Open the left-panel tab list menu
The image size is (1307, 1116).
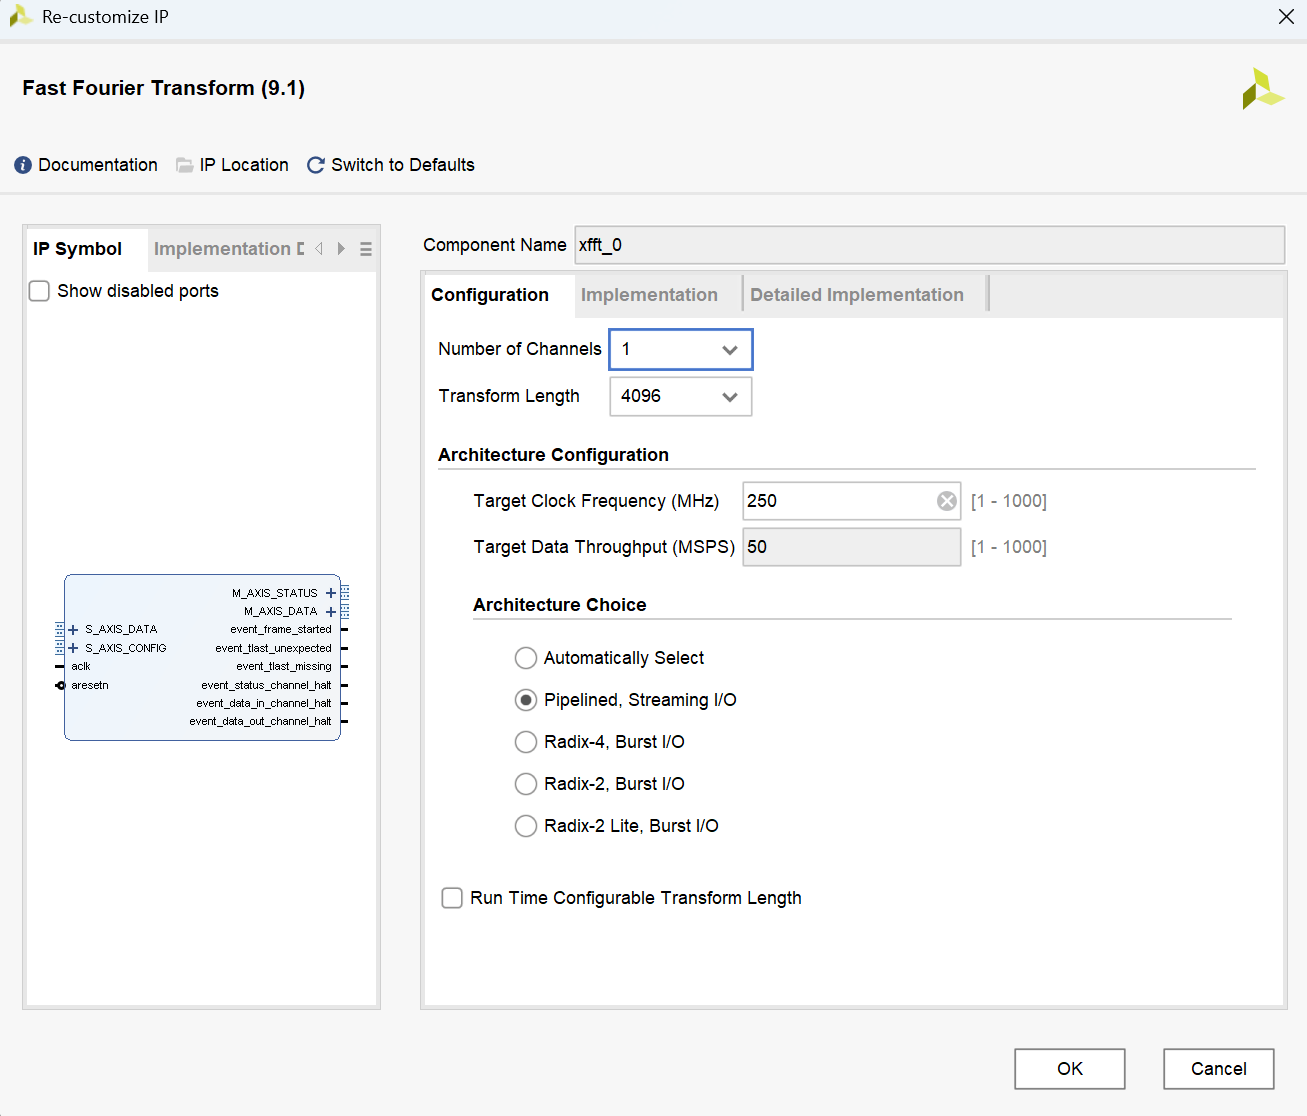[x=366, y=249]
